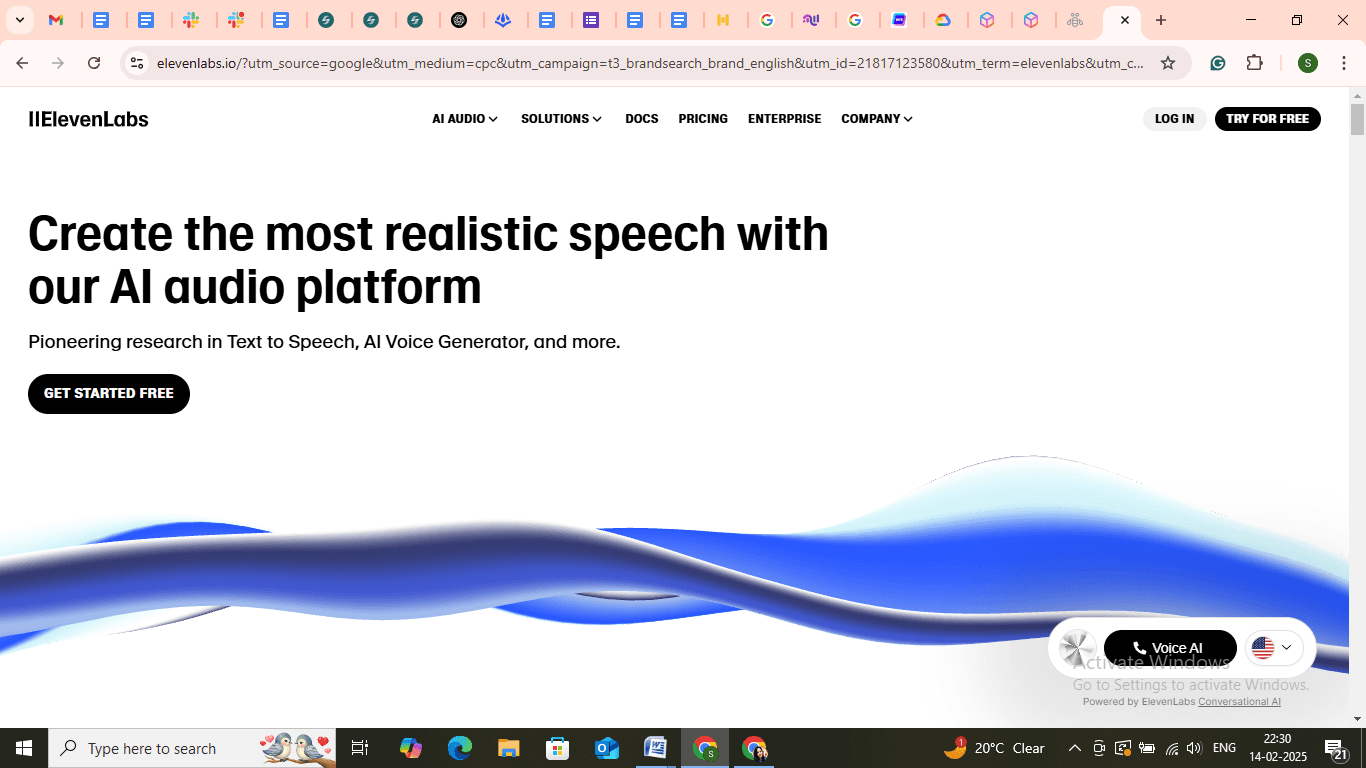The image size is (1366, 768).
Task: Open Word from the taskbar
Action: tap(656, 748)
